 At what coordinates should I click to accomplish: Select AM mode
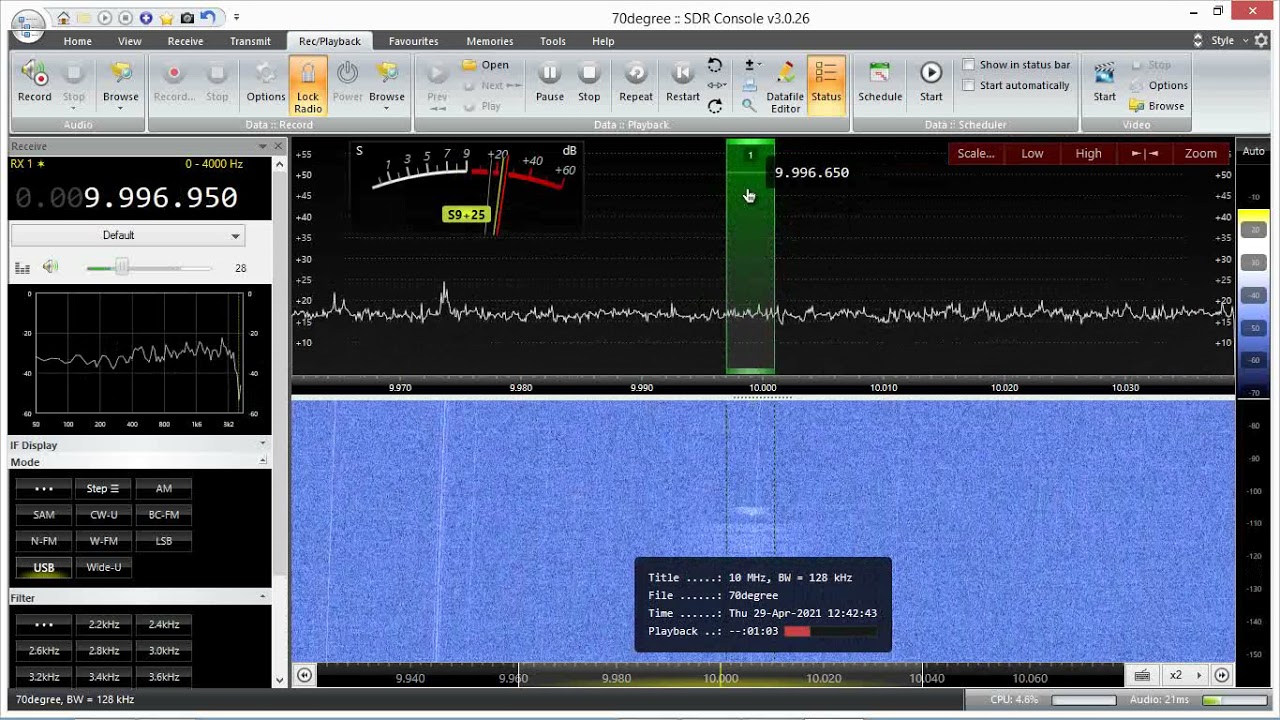(x=164, y=489)
